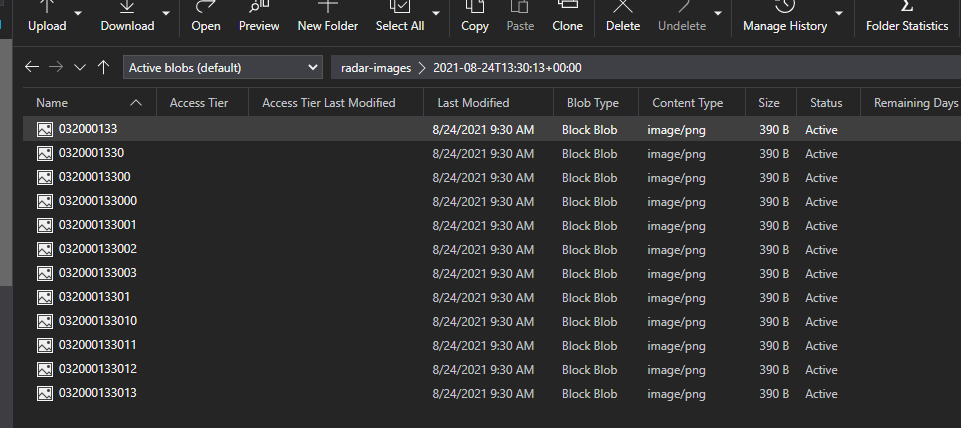Click the Delete toolbar button
The width and height of the screenshot is (961, 428).
(x=623, y=17)
